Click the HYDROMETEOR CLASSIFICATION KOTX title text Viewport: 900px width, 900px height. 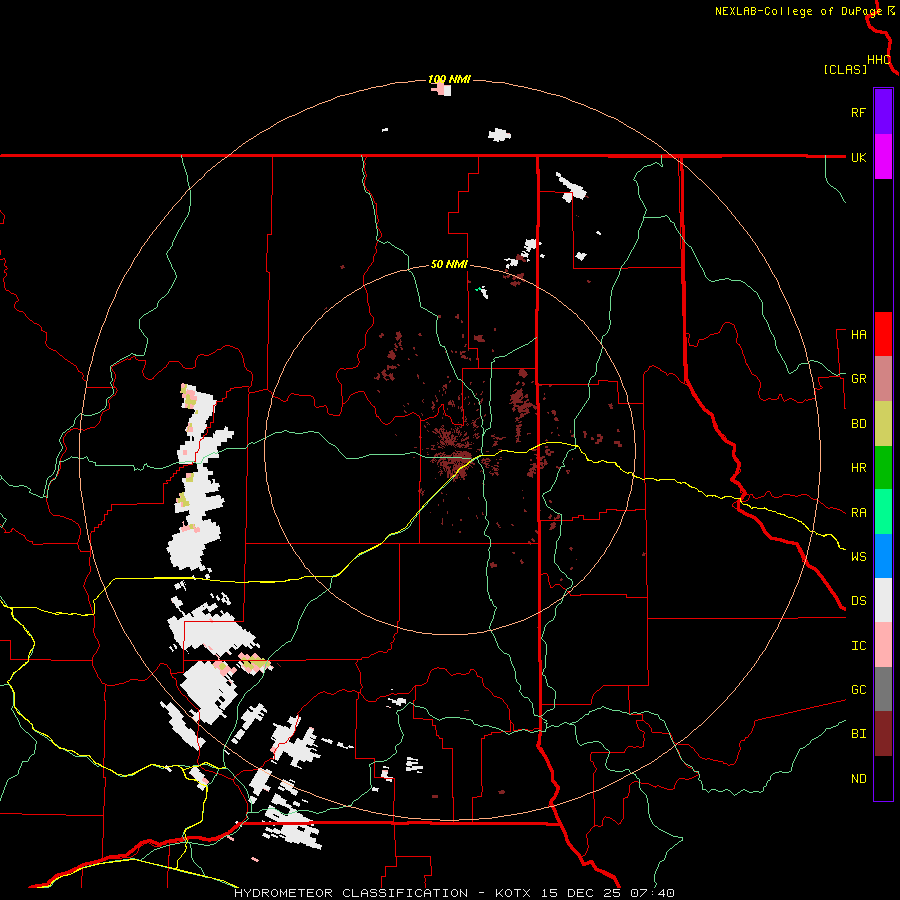coord(454,893)
